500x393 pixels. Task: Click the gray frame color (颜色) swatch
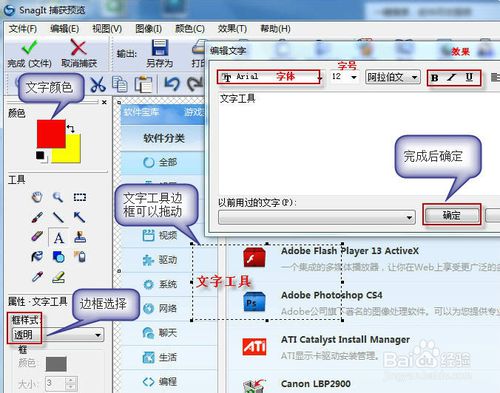click(56, 364)
